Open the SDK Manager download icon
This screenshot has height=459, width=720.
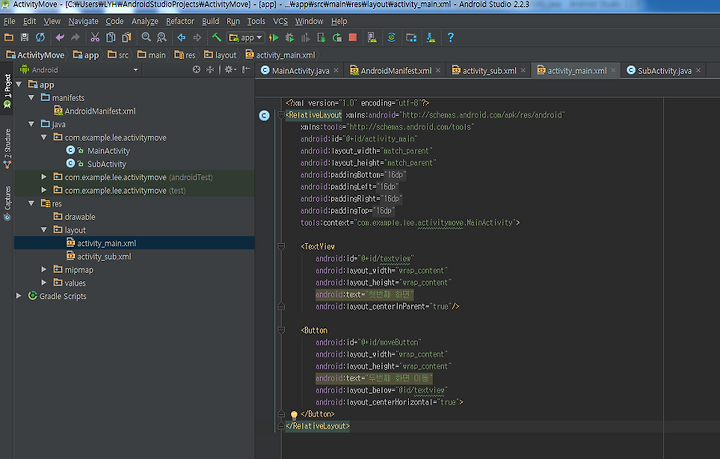[431, 38]
